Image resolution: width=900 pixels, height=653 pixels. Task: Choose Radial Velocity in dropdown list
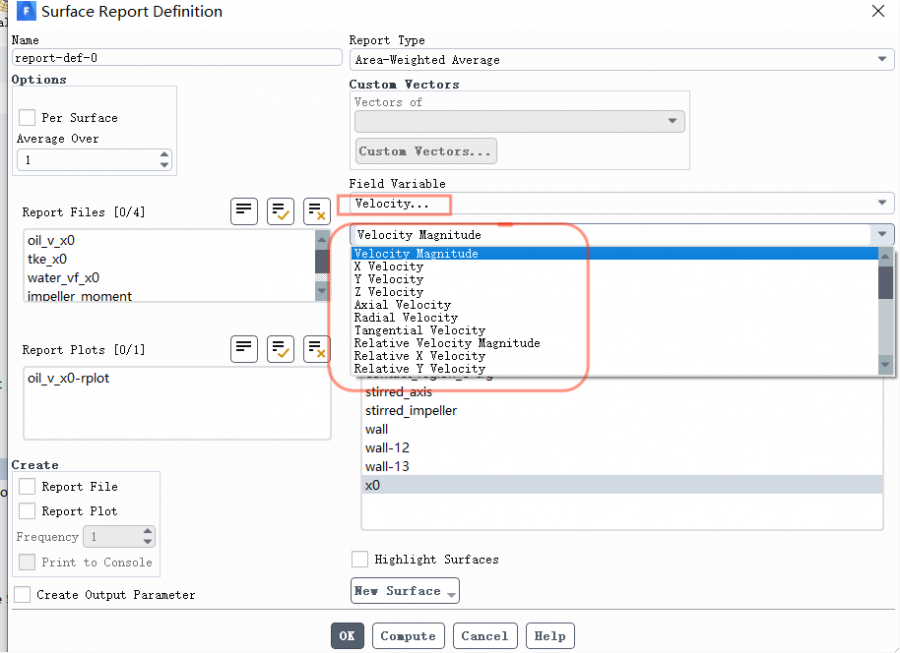406,318
